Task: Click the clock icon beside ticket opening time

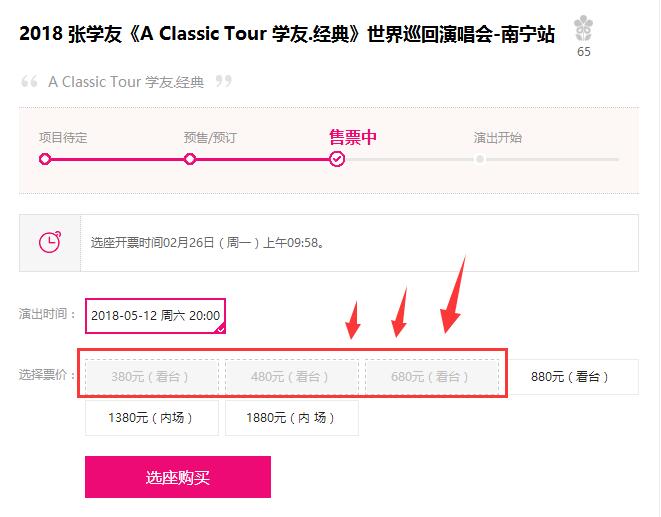Action: click(x=50, y=242)
